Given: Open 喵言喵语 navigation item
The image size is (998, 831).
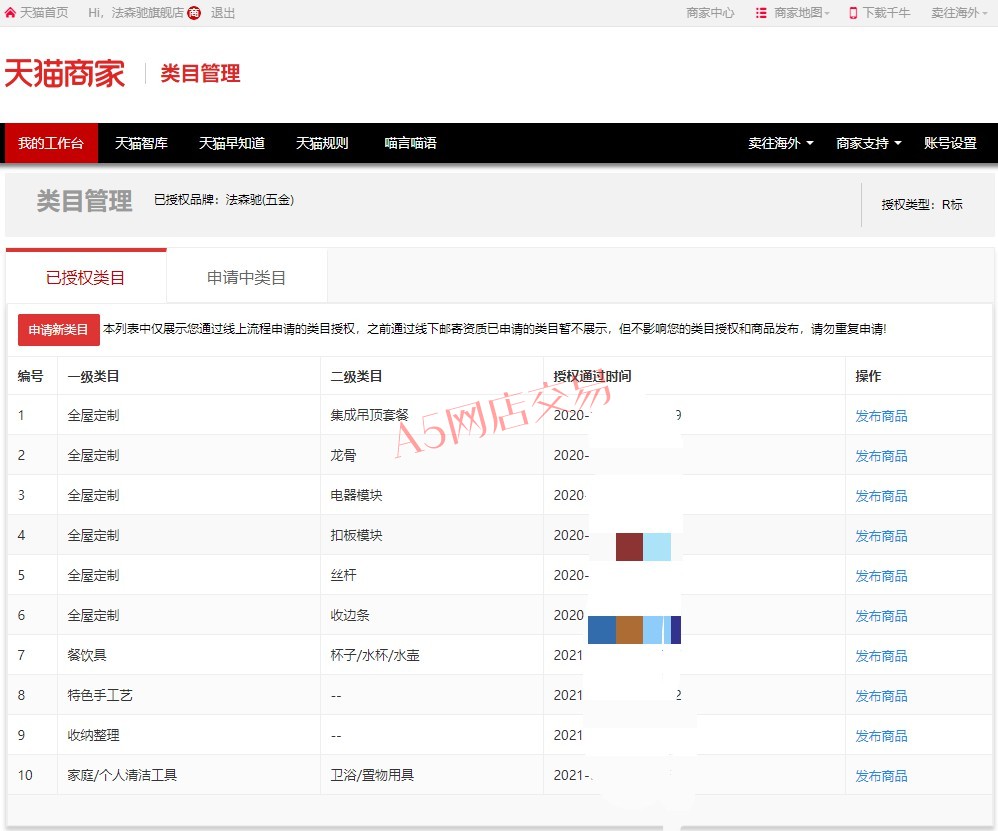Looking at the screenshot, I should coord(411,143).
